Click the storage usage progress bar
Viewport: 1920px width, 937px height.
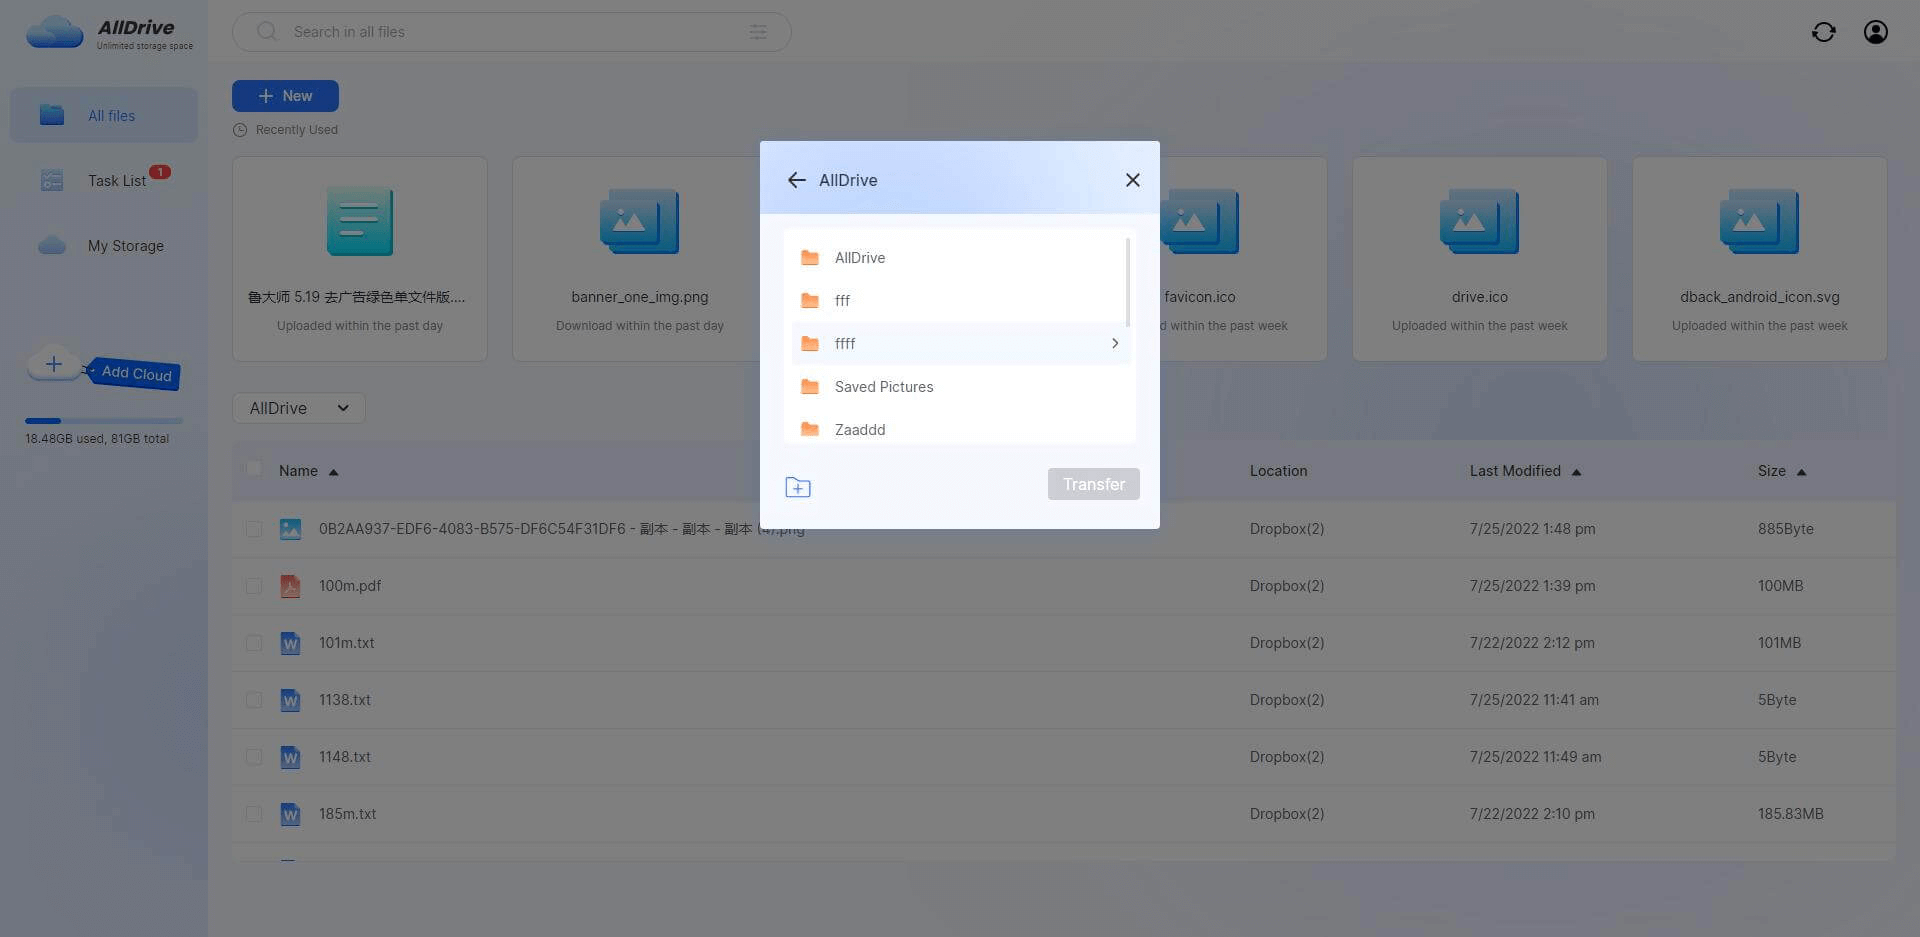tap(104, 421)
